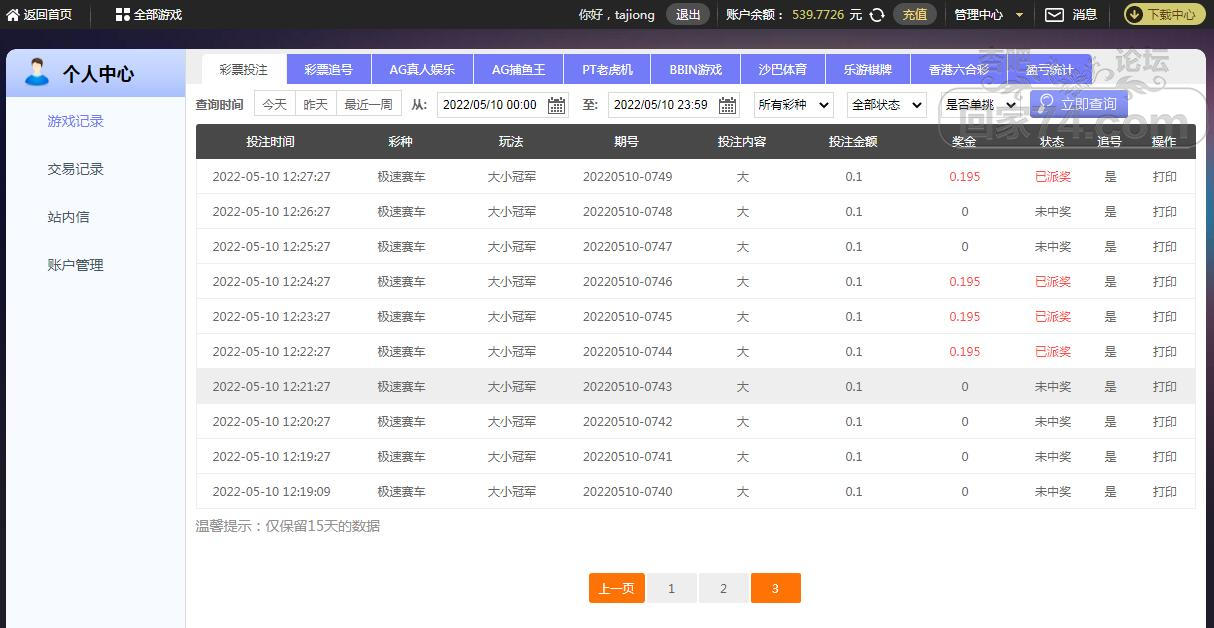Click the 退出 logout button
The width and height of the screenshot is (1214, 628).
click(688, 15)
